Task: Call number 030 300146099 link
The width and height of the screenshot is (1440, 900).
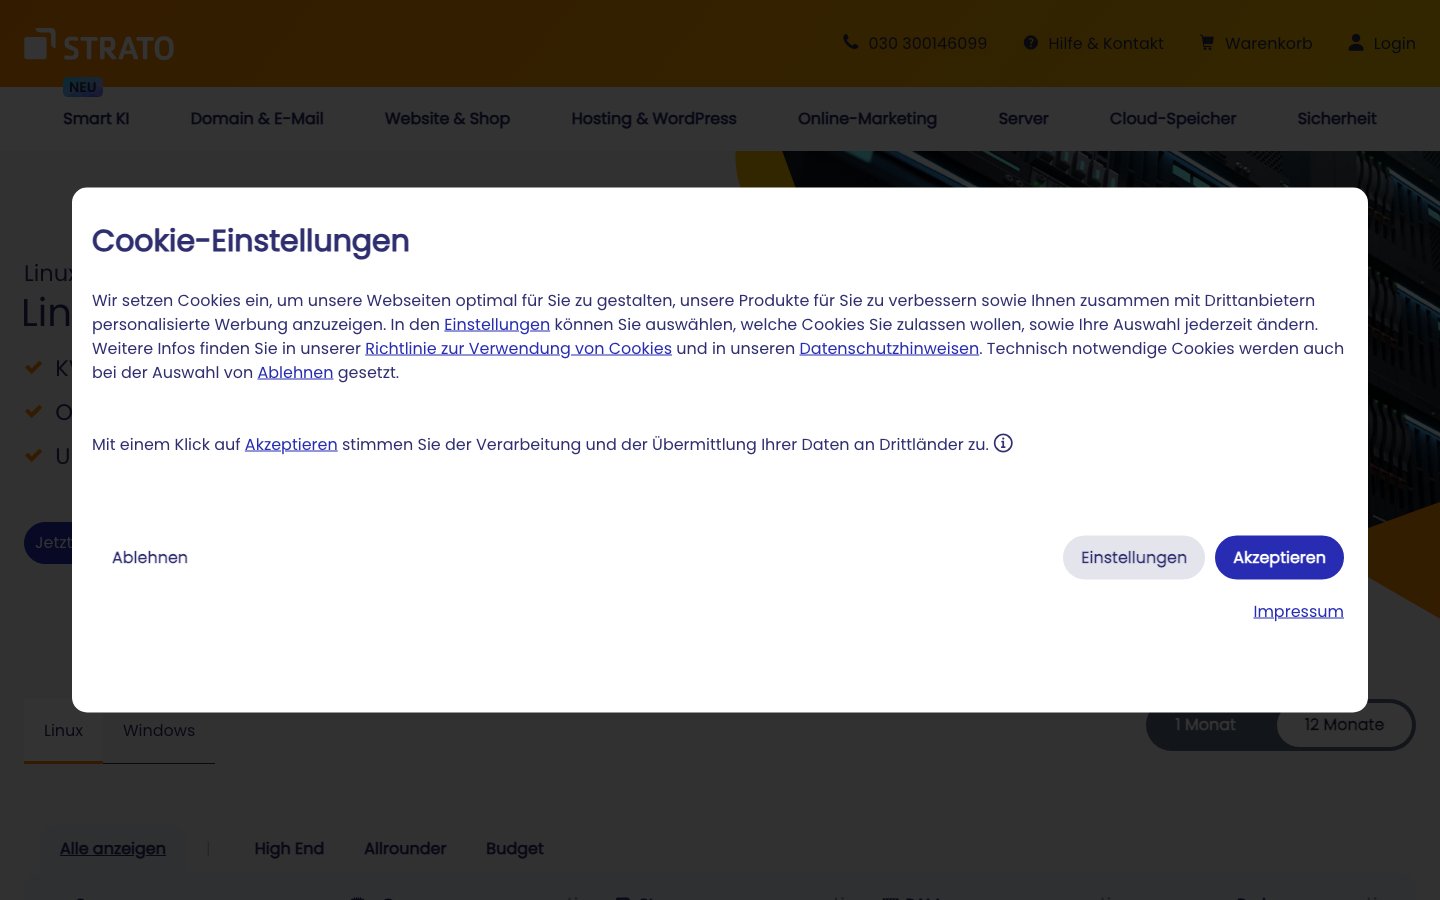Action: (927, 43)
